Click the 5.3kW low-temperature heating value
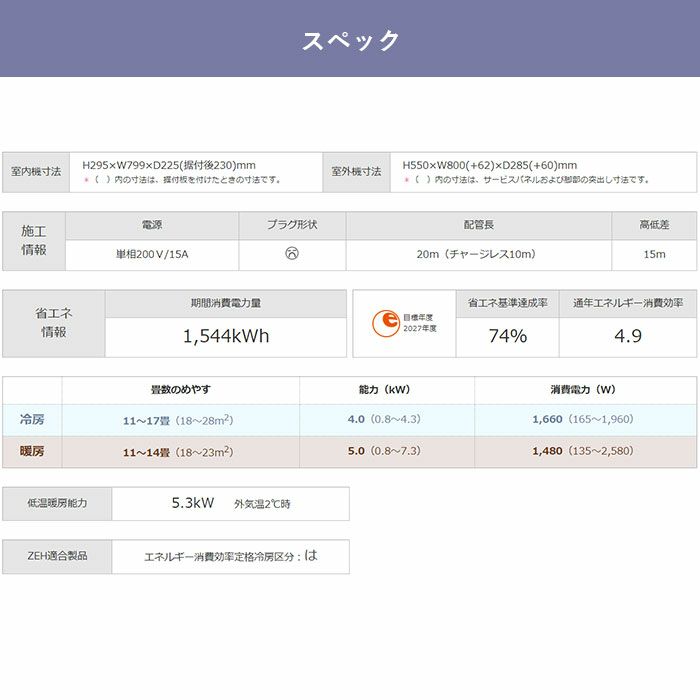The image size is (700, 700). 193,504
